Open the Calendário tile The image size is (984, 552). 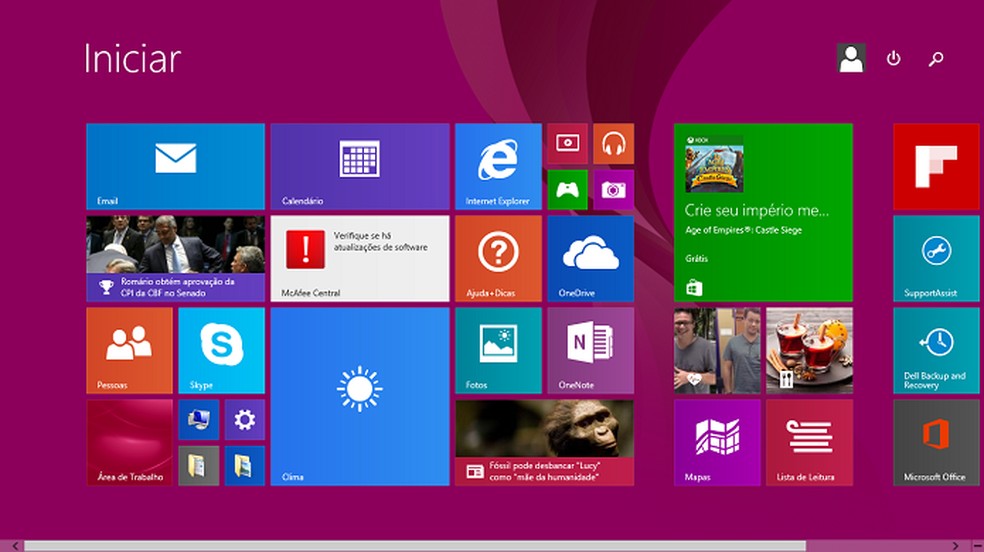[x=360, y=166]
